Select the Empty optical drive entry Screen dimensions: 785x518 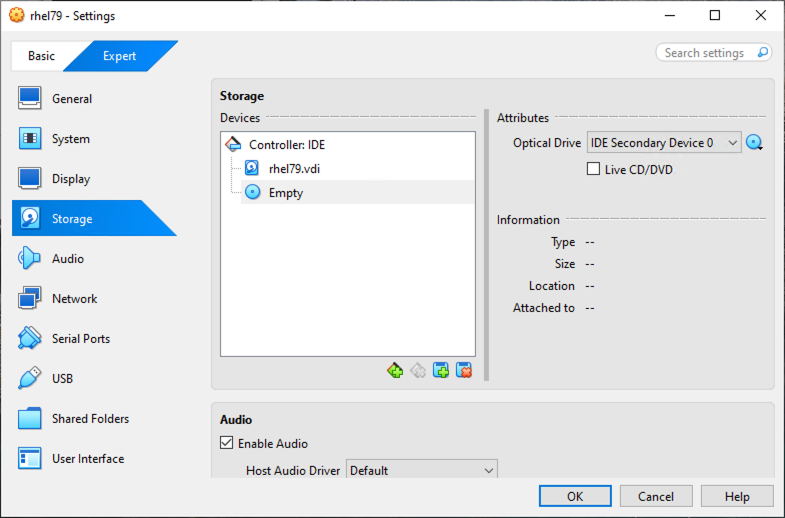point(358,192)
